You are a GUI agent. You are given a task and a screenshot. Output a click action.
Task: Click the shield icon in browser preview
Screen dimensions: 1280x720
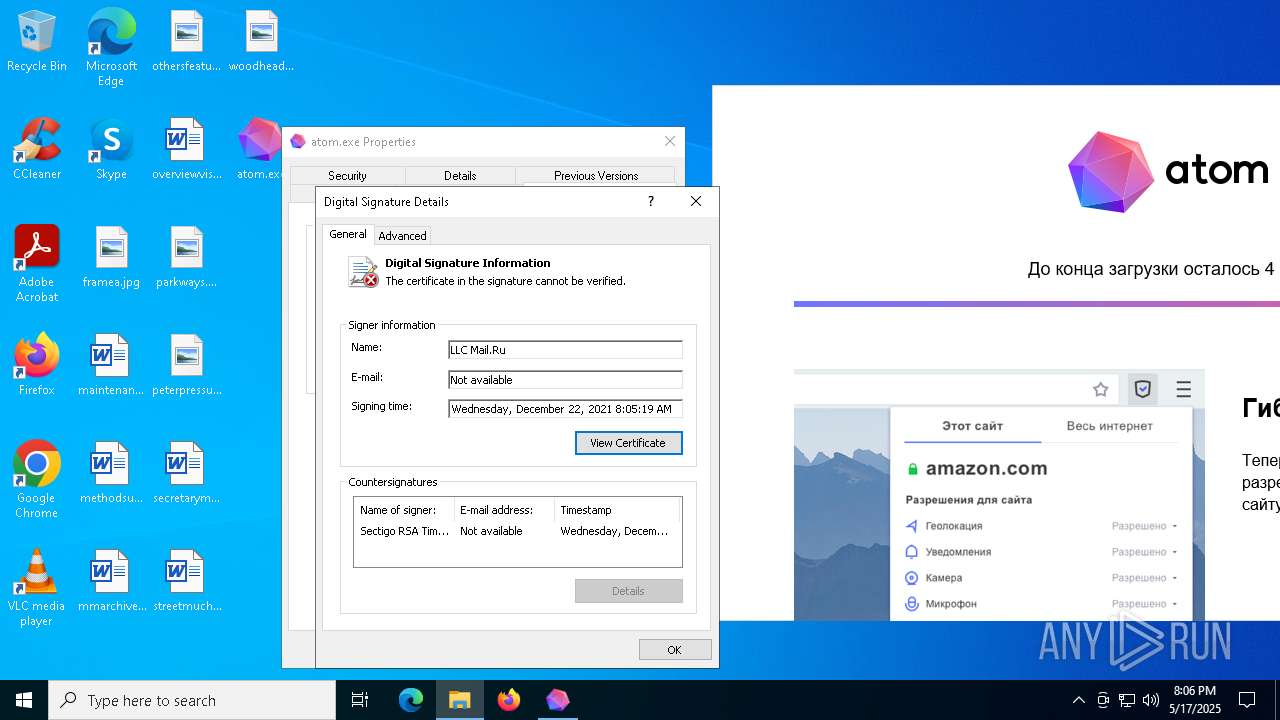click(1143, 389)
